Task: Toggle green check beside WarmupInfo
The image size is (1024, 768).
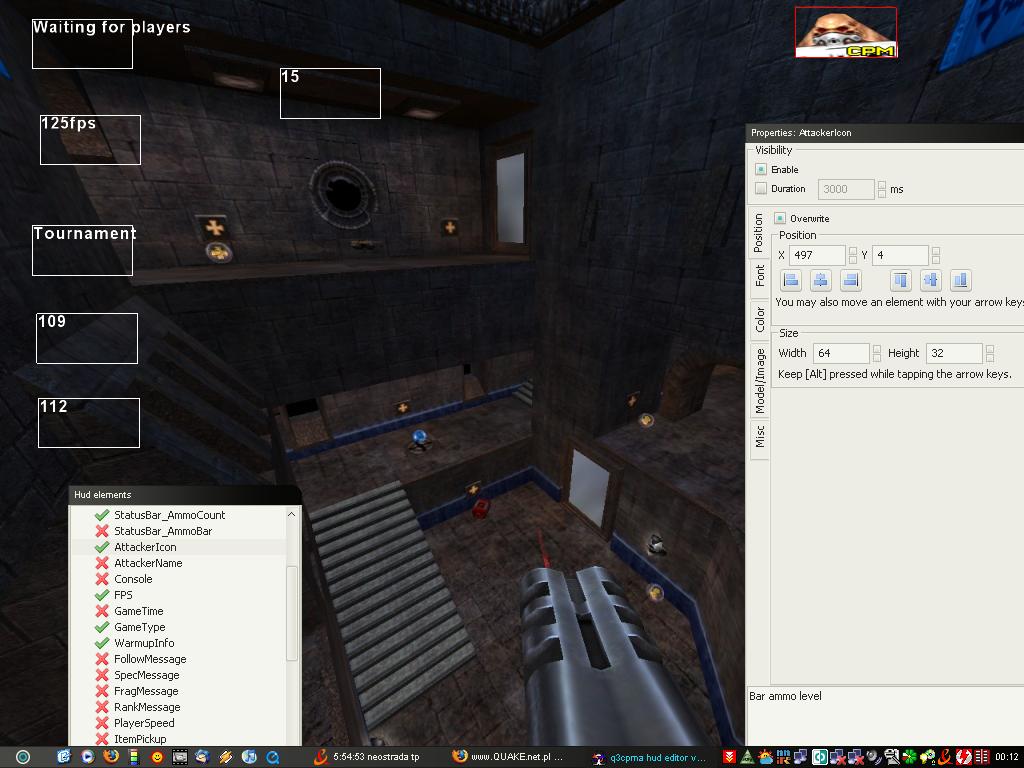Action: click(x=102, y=643)
